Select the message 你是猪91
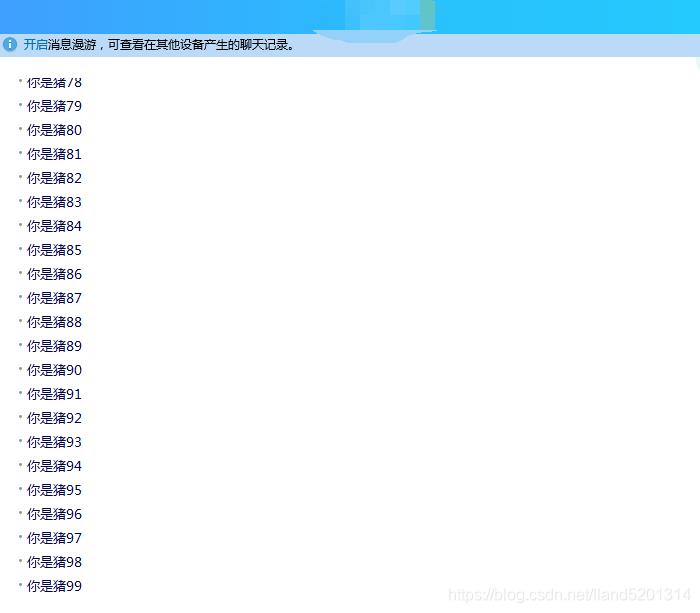This screenshot has height=613, width=700. pyautogui.click(x=54, y=394)
